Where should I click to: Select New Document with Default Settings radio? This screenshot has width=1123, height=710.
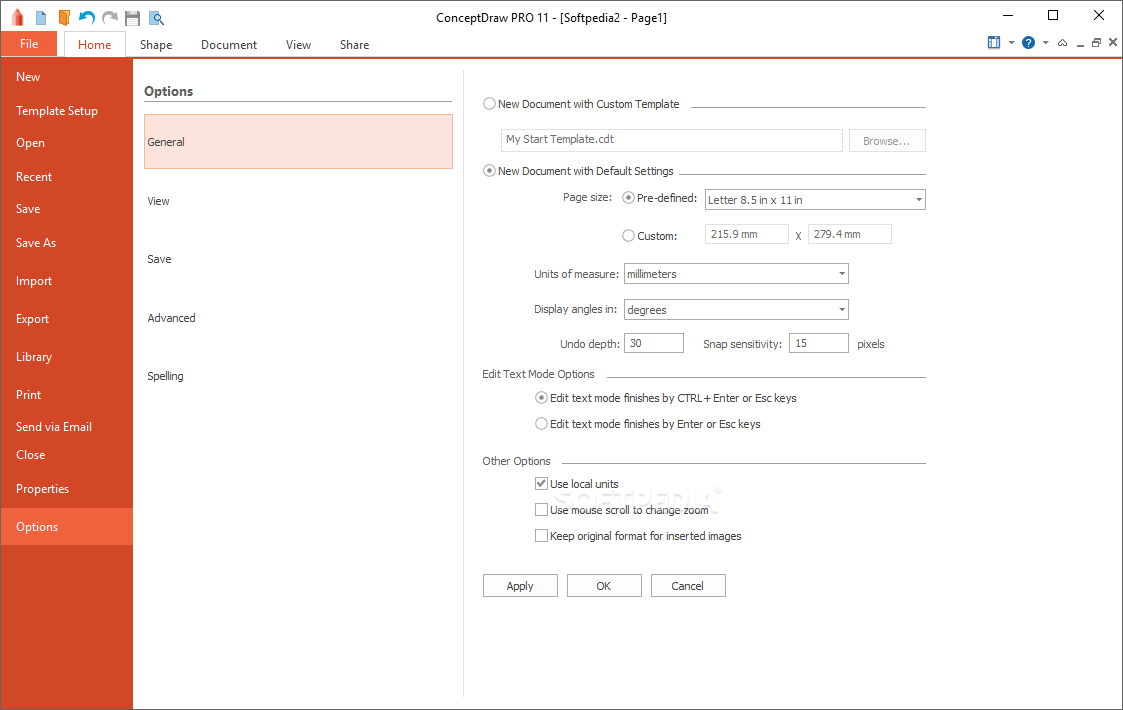point(489,171)
